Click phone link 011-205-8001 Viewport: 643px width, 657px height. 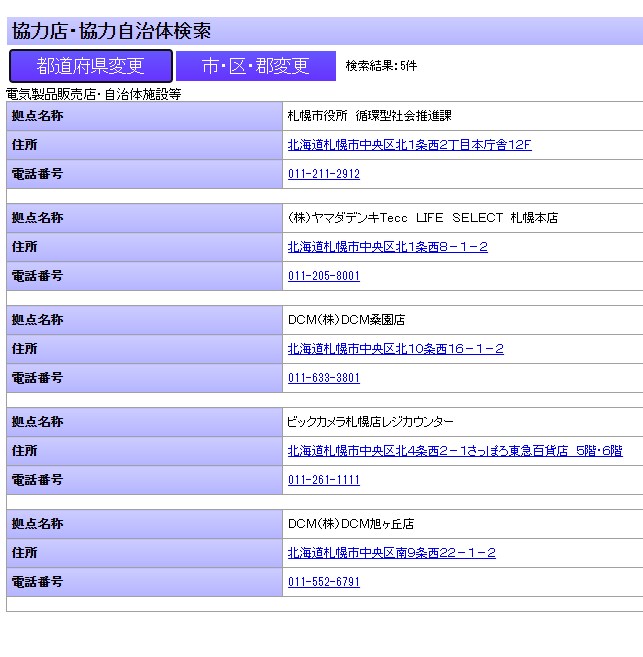(x=323, y=276)
